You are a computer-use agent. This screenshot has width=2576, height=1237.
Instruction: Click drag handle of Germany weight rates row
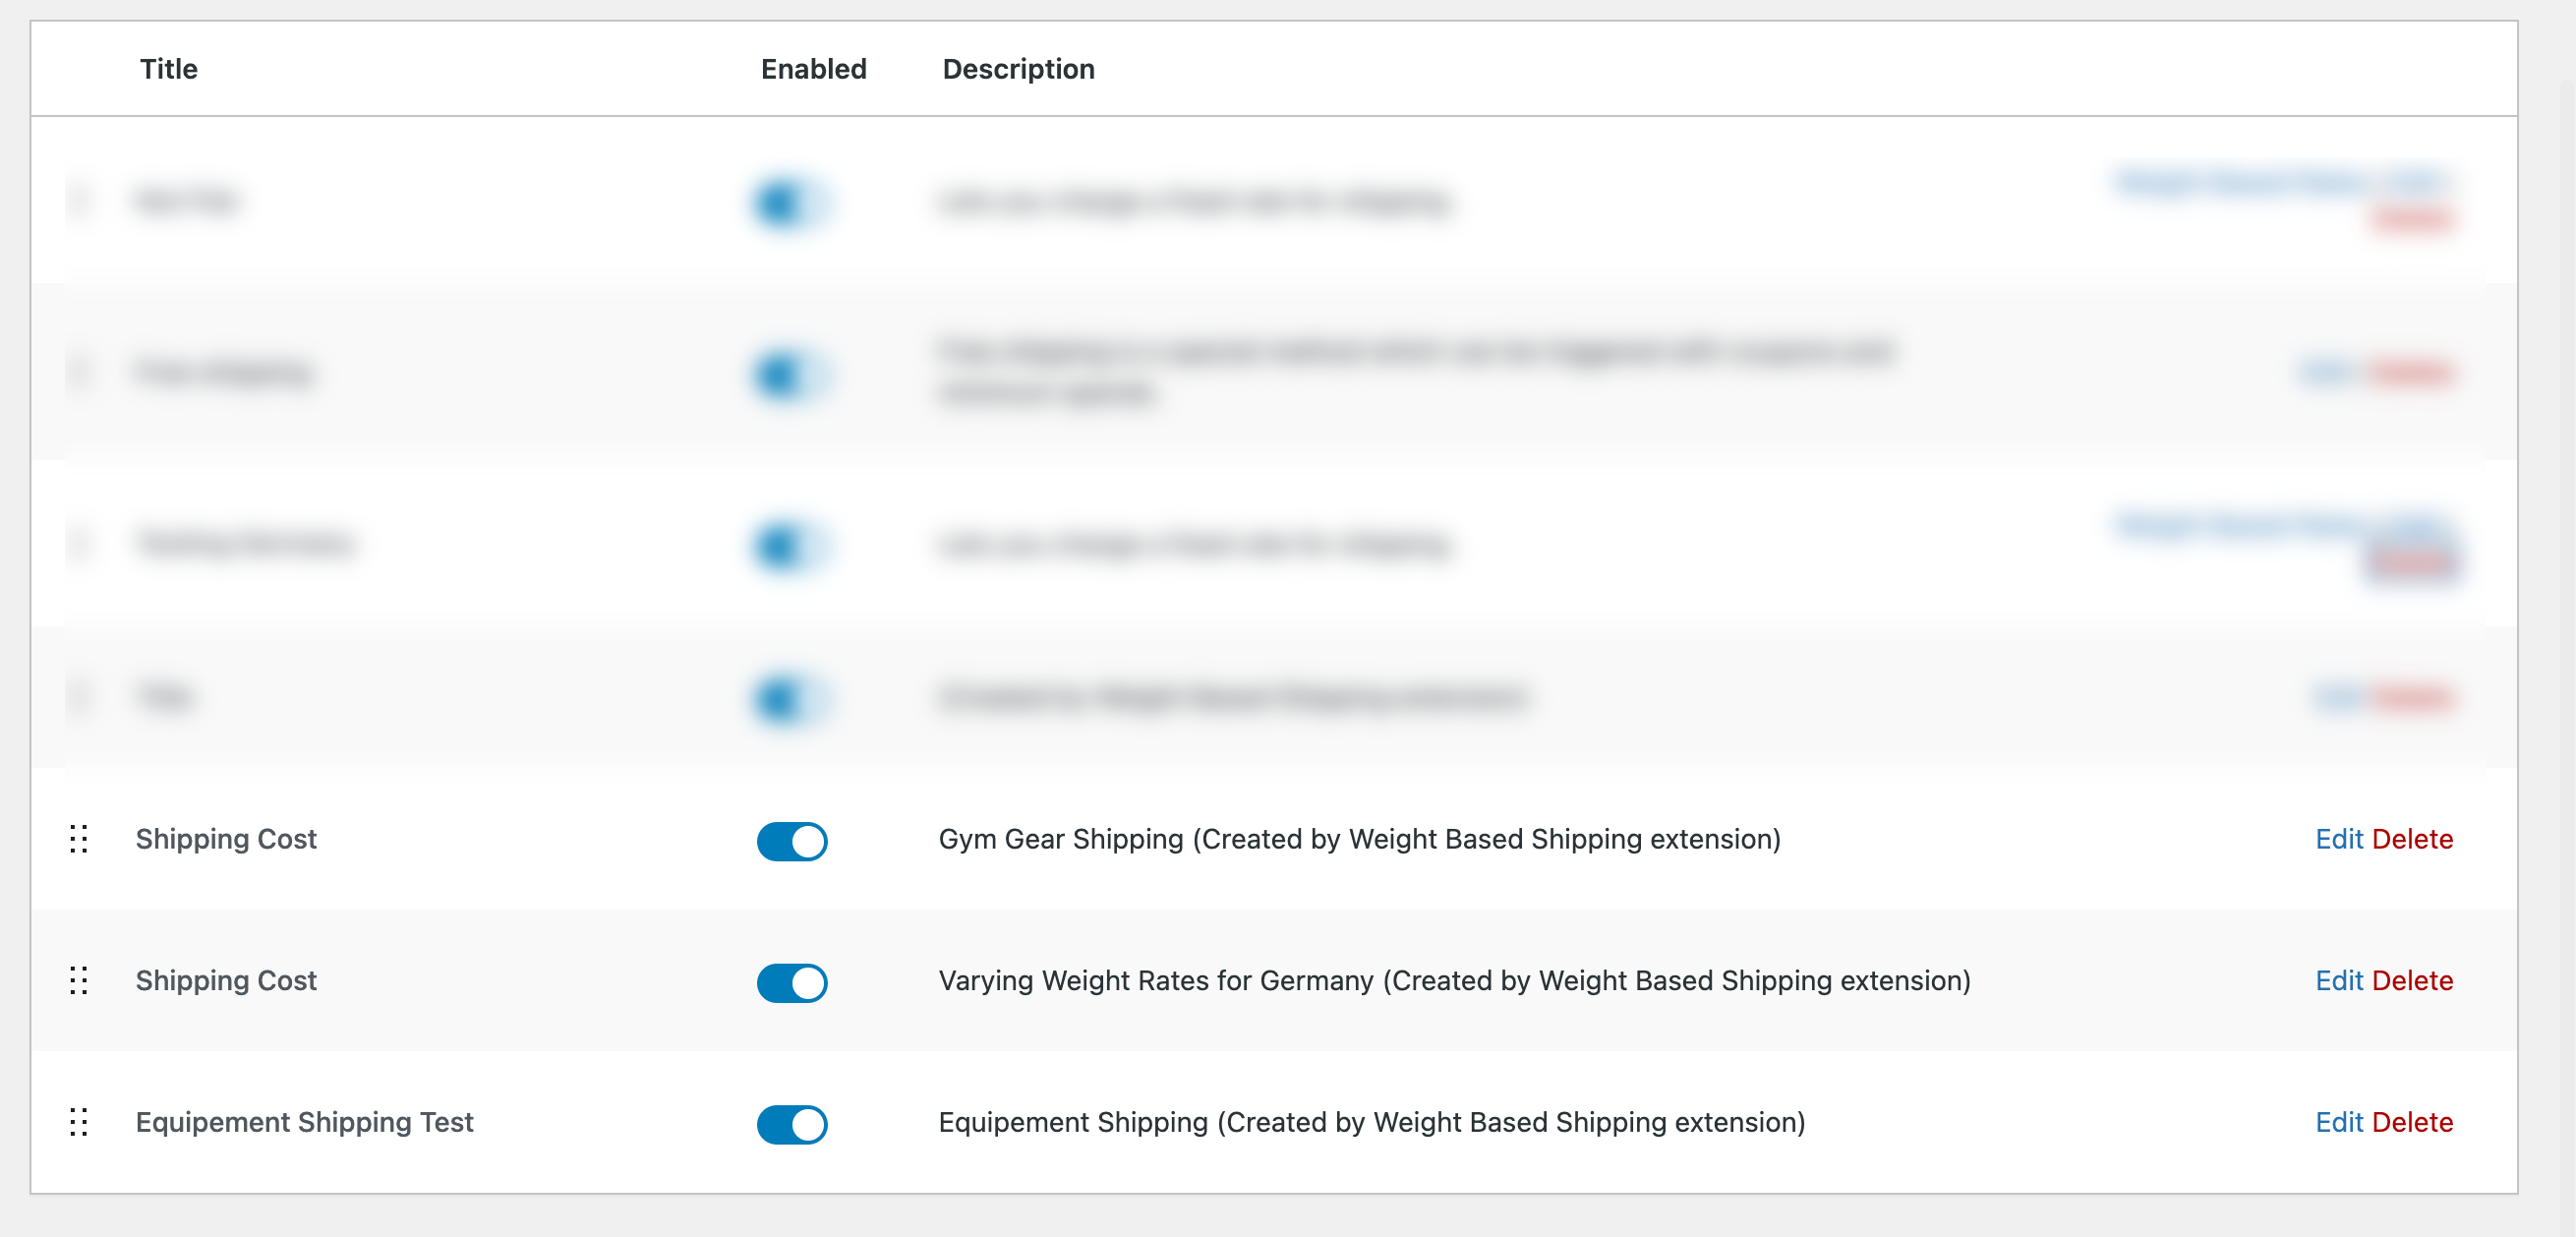coord(79,980)
